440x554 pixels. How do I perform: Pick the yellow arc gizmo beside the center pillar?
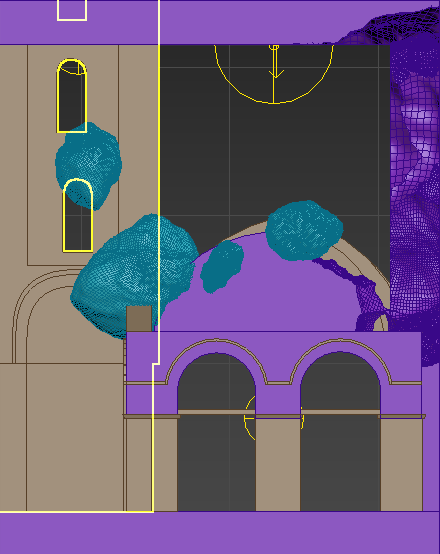[250, 418]
